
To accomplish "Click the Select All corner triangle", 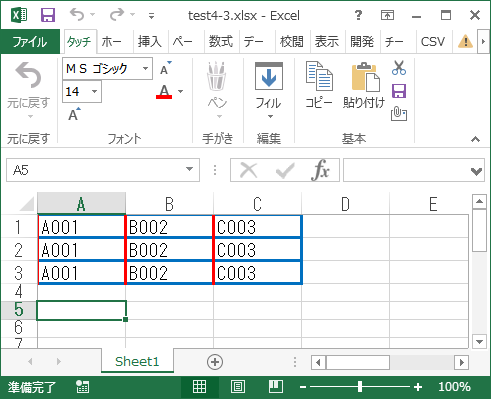I will 27,204.
